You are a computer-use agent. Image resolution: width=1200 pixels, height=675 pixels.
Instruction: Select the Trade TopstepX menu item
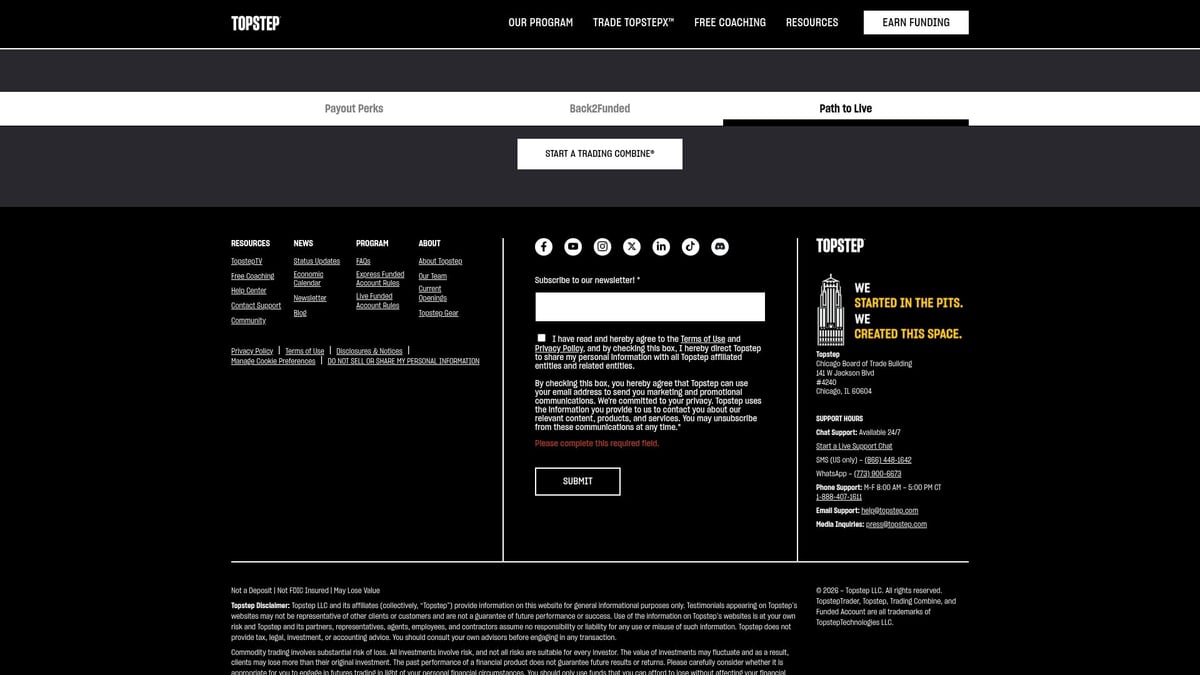633,23
